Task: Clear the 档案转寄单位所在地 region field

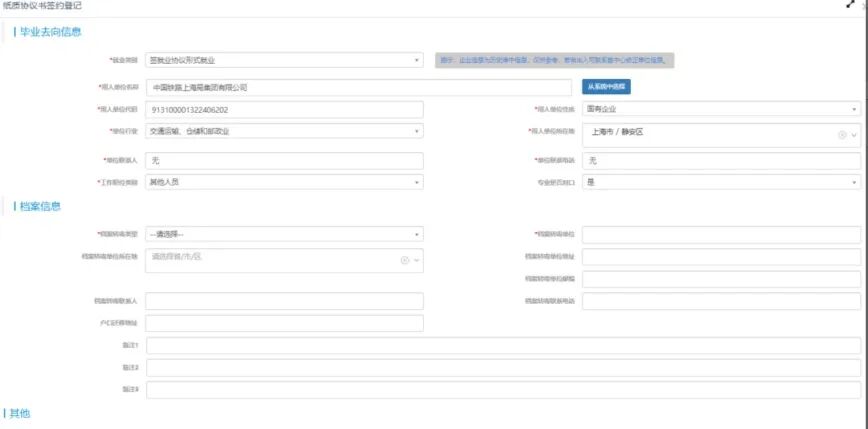Action: point(405,260)
